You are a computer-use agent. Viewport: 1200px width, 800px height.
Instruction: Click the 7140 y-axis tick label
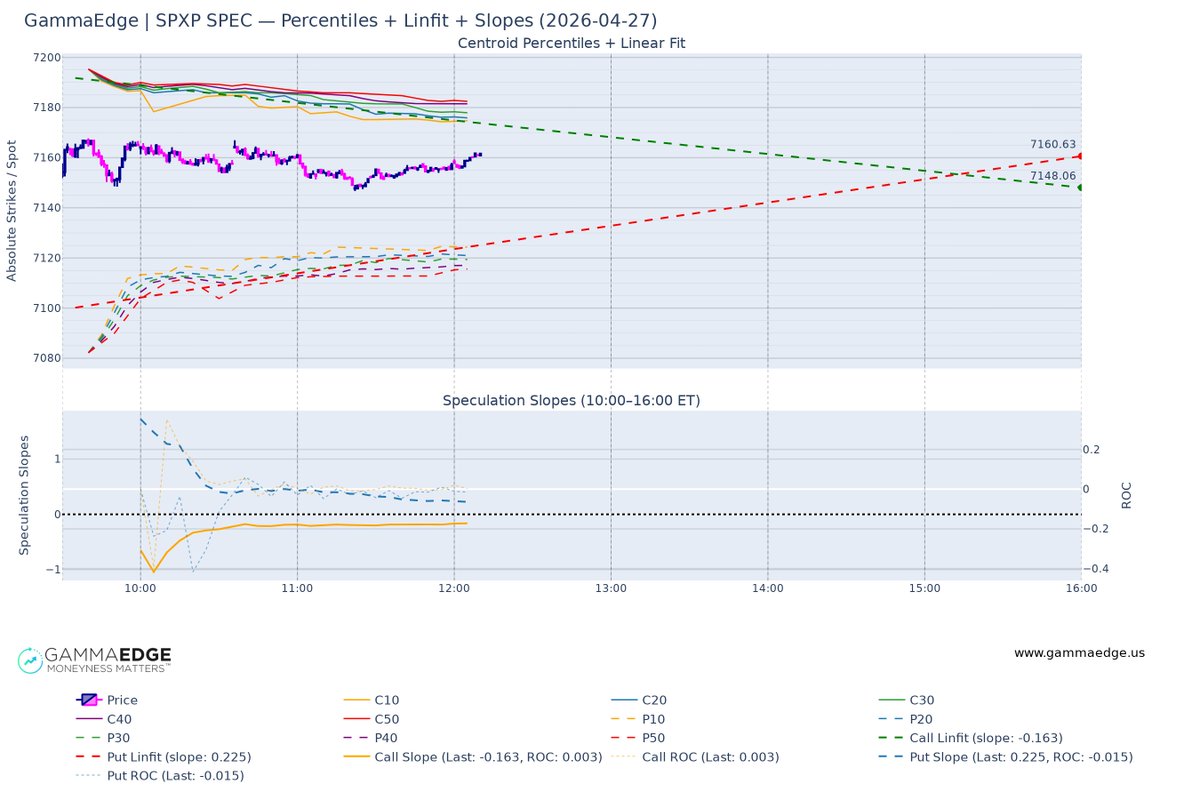[x=46, y=208]
